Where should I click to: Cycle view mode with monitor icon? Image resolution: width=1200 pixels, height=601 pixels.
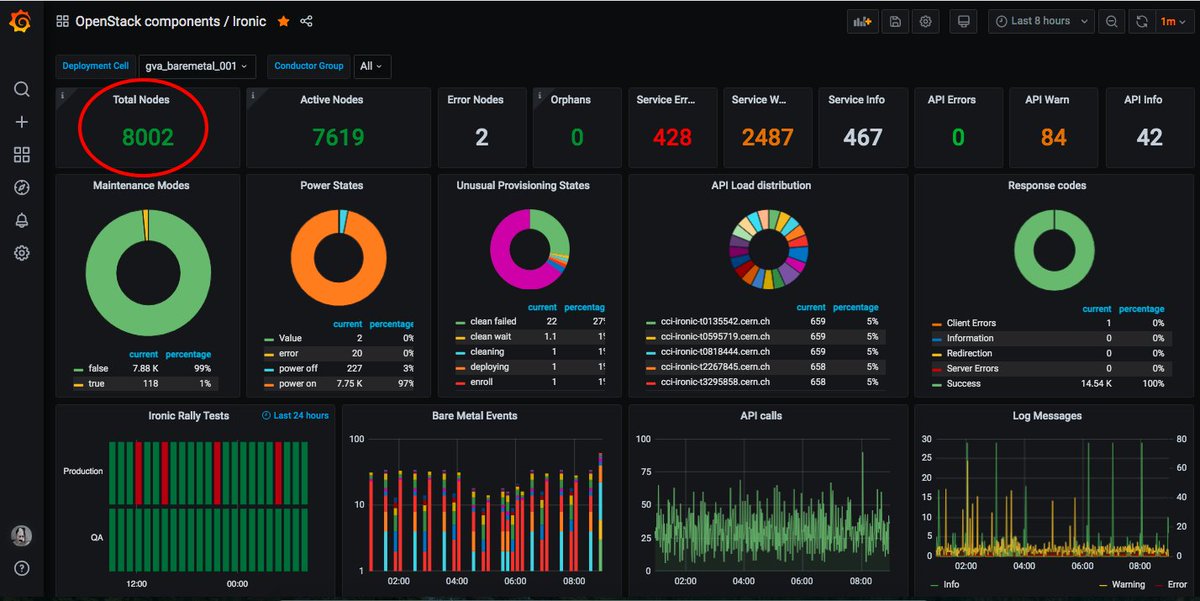pos(963,21)
